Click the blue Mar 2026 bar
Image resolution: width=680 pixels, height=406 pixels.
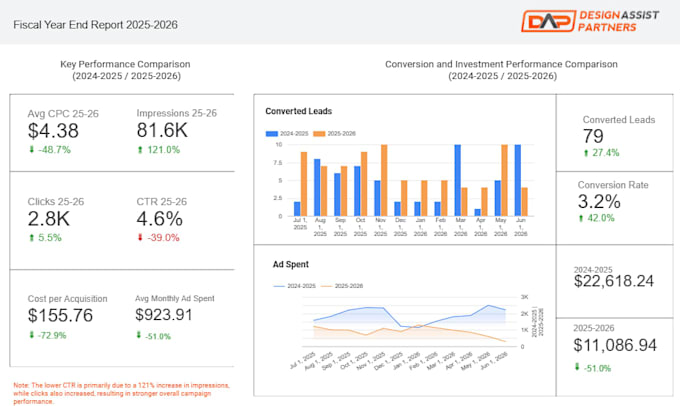pos(458,180)
